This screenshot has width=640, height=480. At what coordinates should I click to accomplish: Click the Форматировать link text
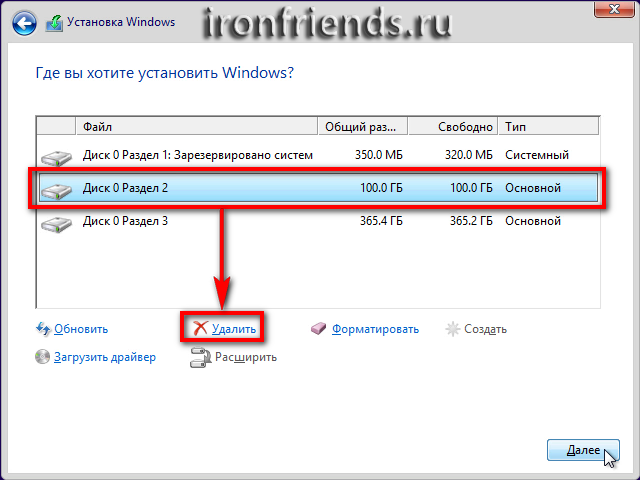pos(375,328)
